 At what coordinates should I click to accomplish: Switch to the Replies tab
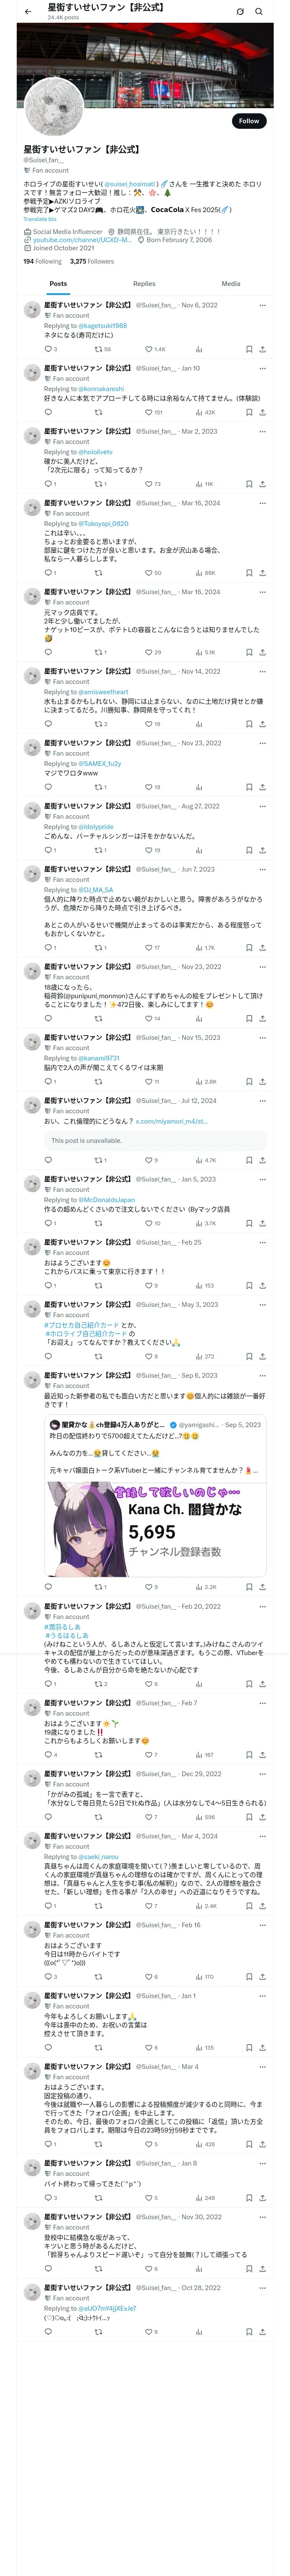pyautogui.click(x=144, y=284)
